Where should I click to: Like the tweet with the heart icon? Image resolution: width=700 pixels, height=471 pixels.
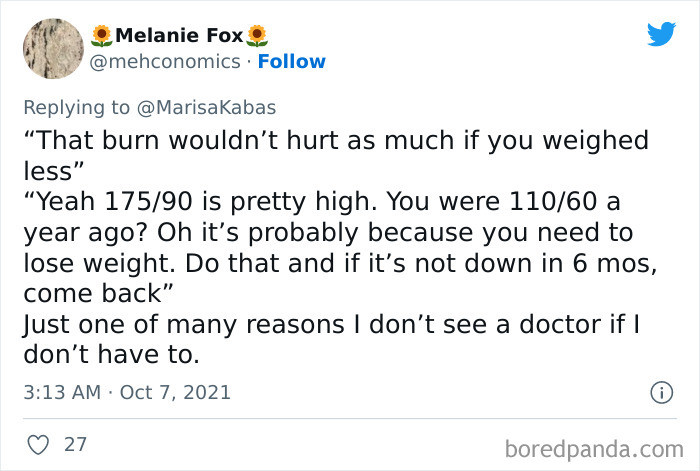[40, 443]
